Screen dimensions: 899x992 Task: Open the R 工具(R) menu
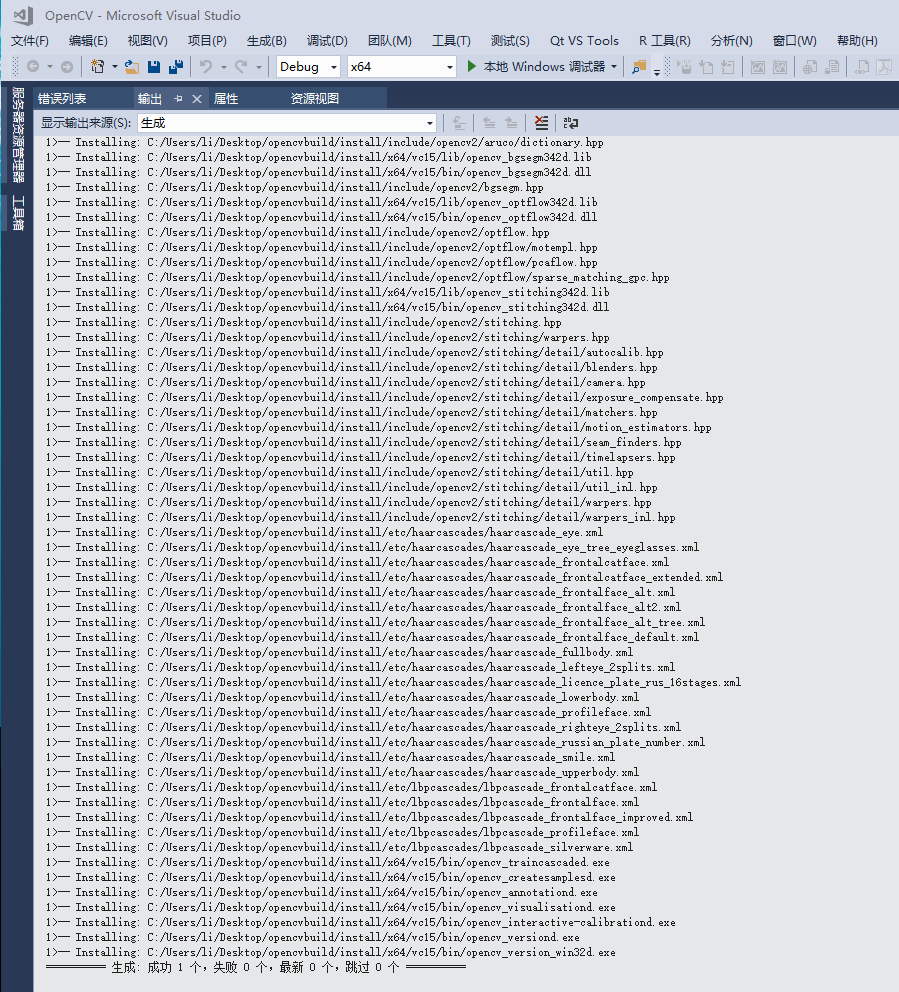pyautogui.click(x=664, y=40)
